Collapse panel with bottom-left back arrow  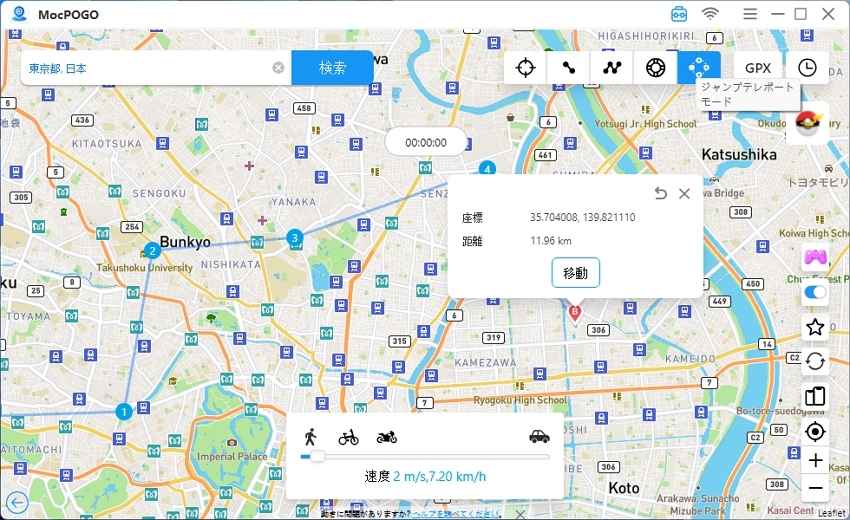[16, 502]
